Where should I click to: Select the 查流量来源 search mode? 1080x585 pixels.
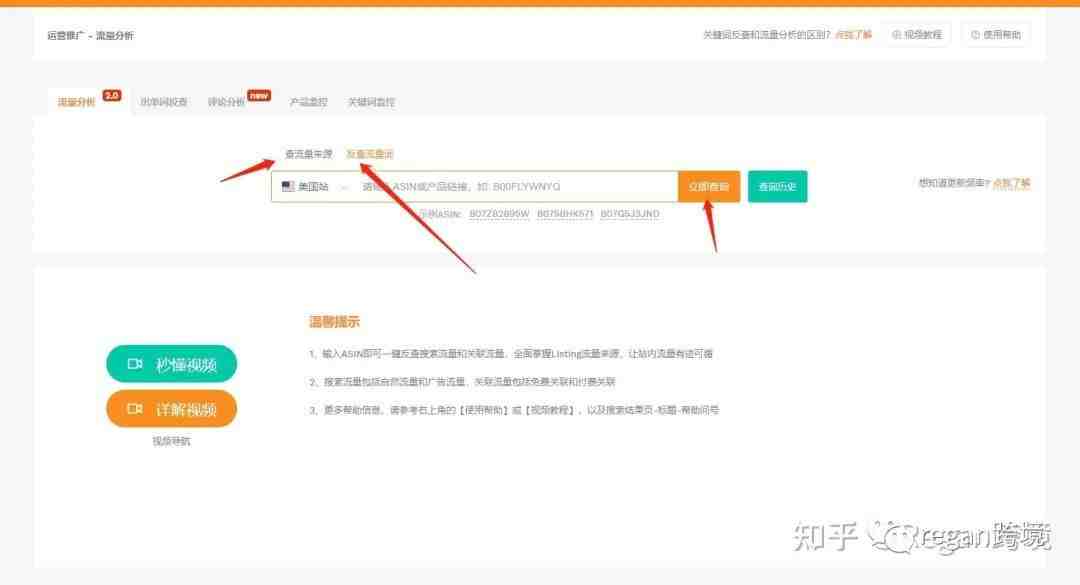pyautogui.click(x=309, y=154)
